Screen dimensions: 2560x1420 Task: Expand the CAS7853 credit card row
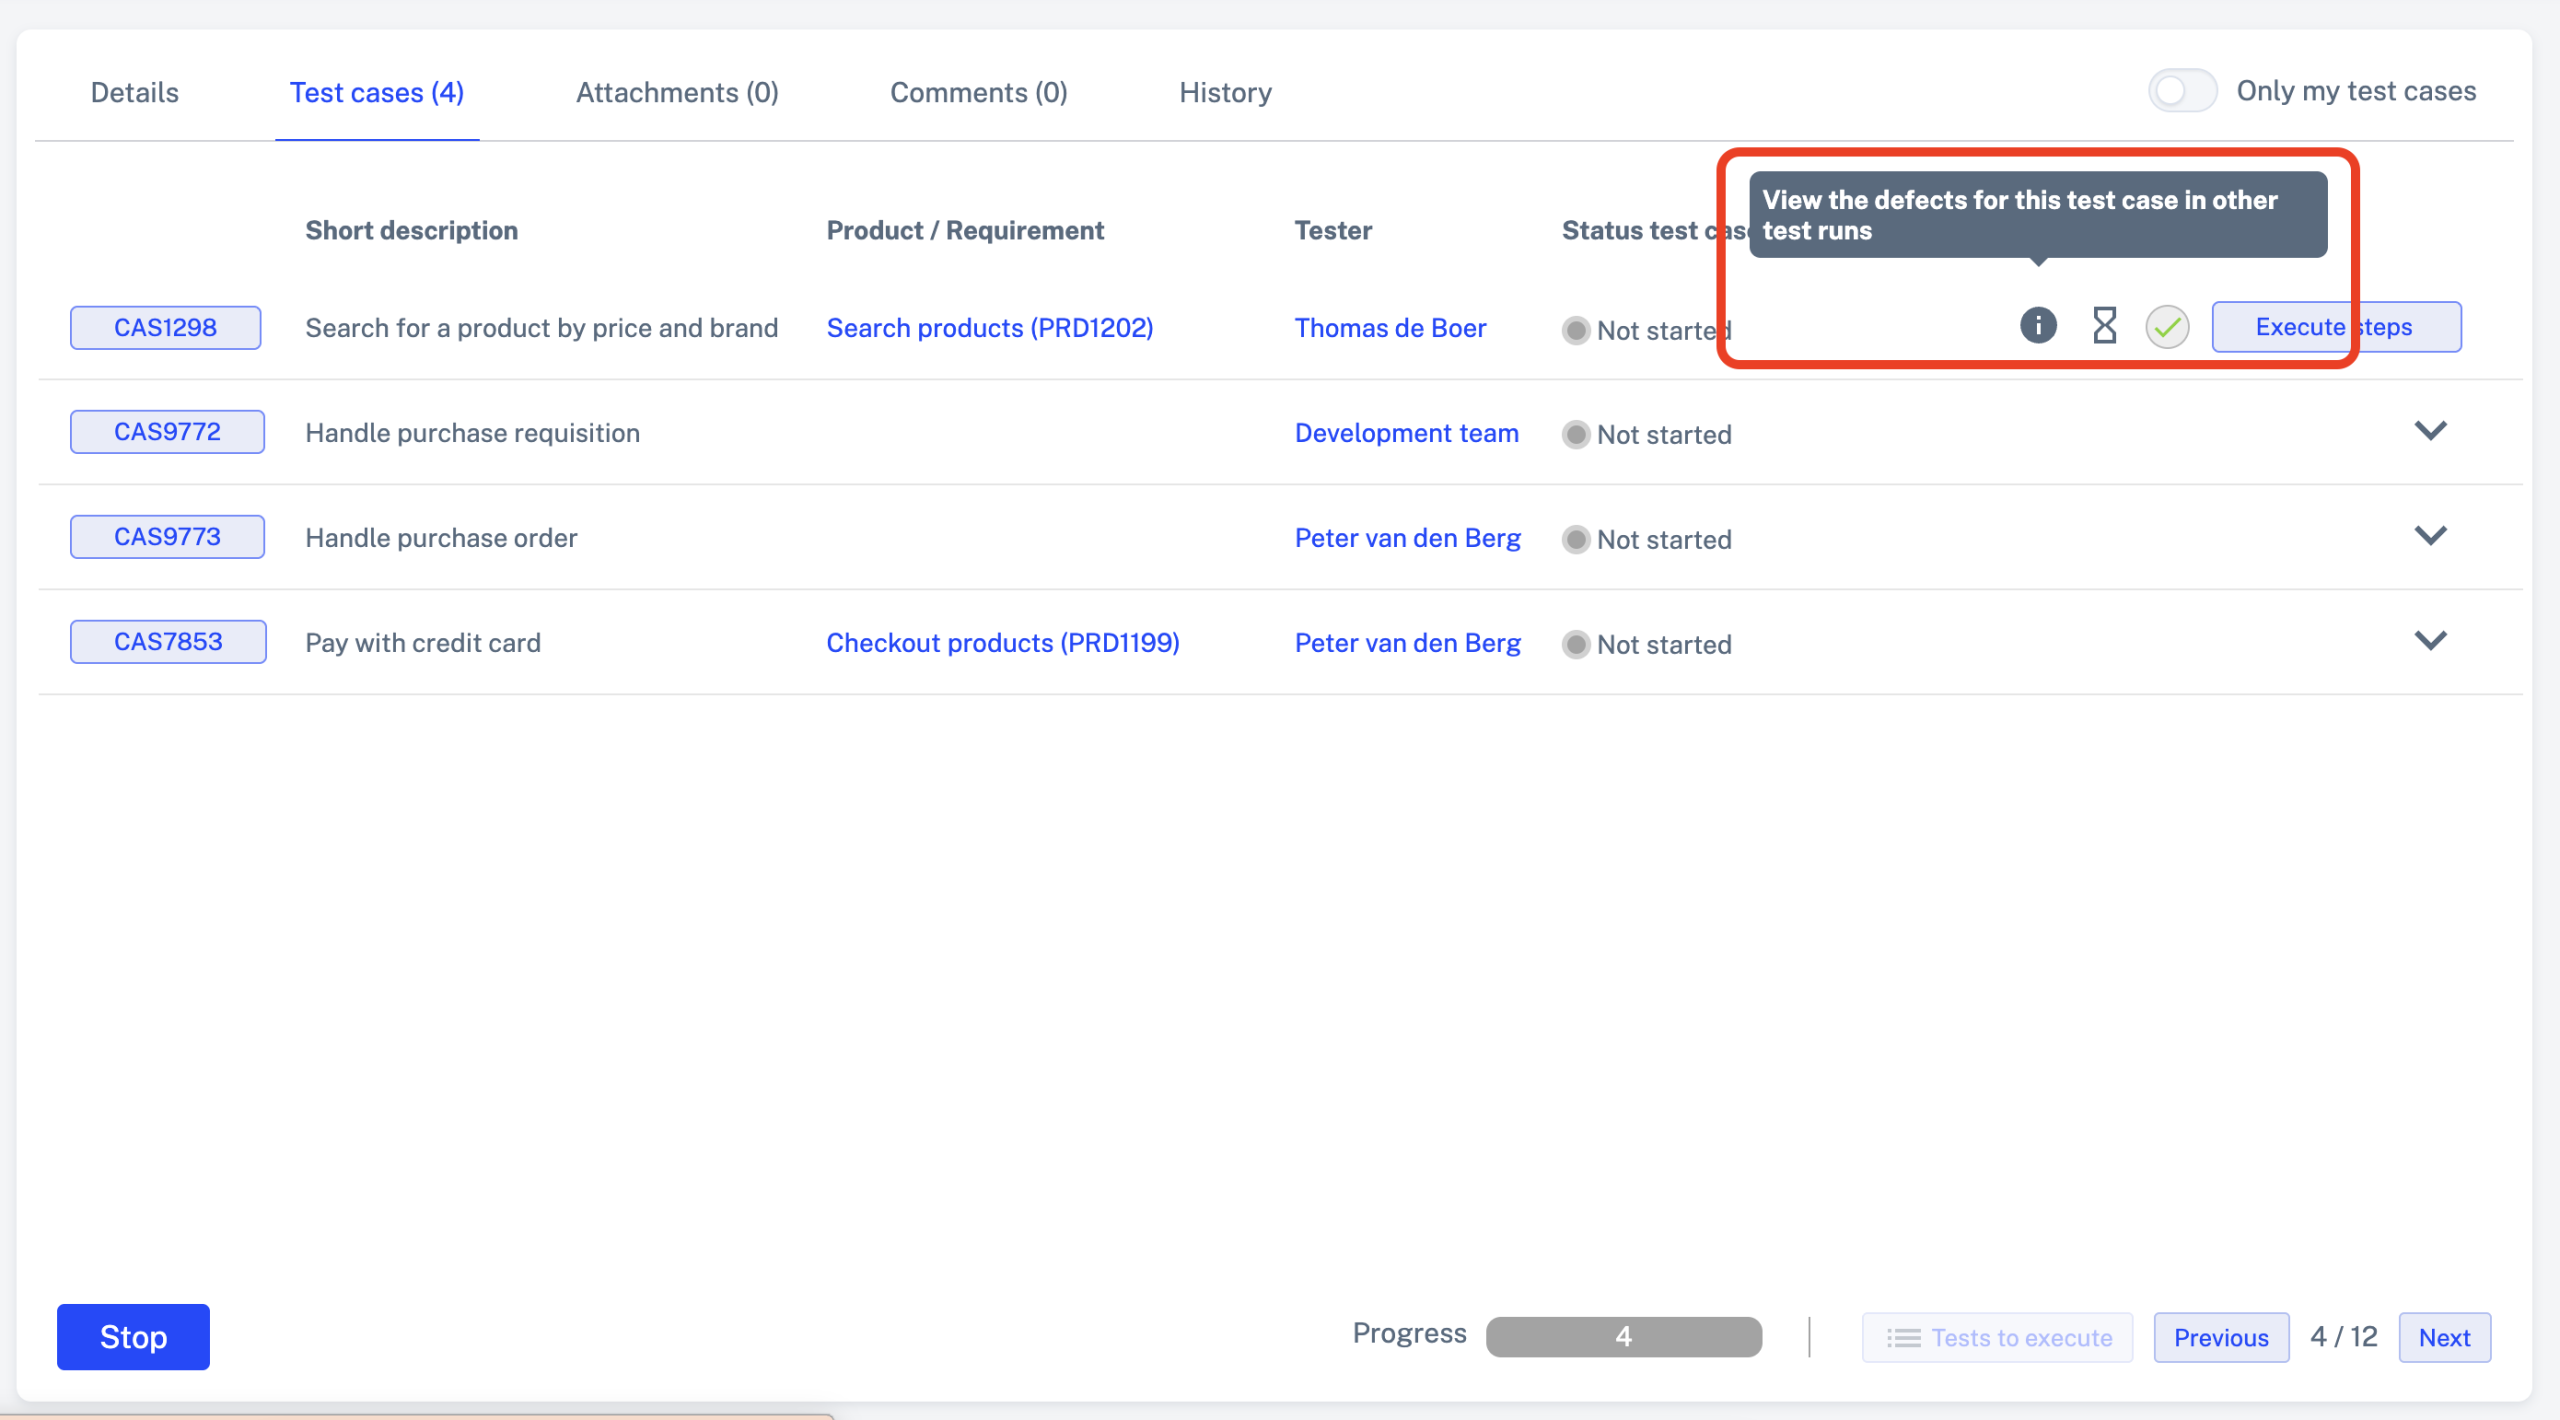click(2430, 641)
